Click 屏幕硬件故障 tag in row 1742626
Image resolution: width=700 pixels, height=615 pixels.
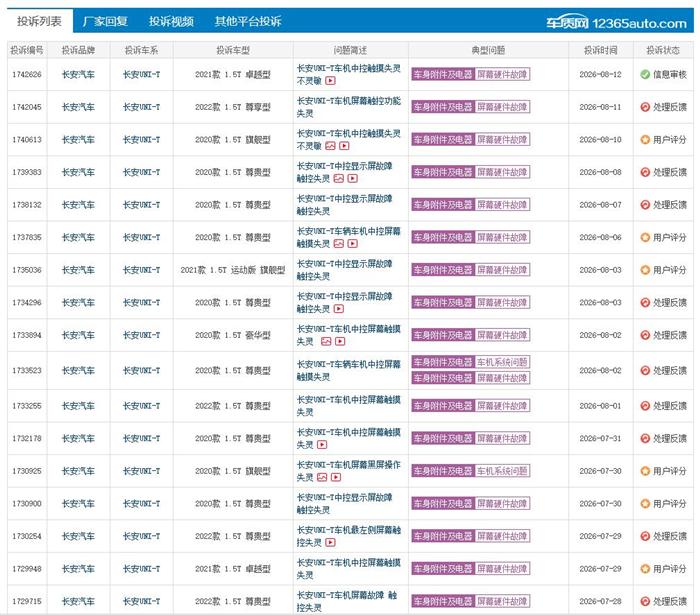point(502,75)
